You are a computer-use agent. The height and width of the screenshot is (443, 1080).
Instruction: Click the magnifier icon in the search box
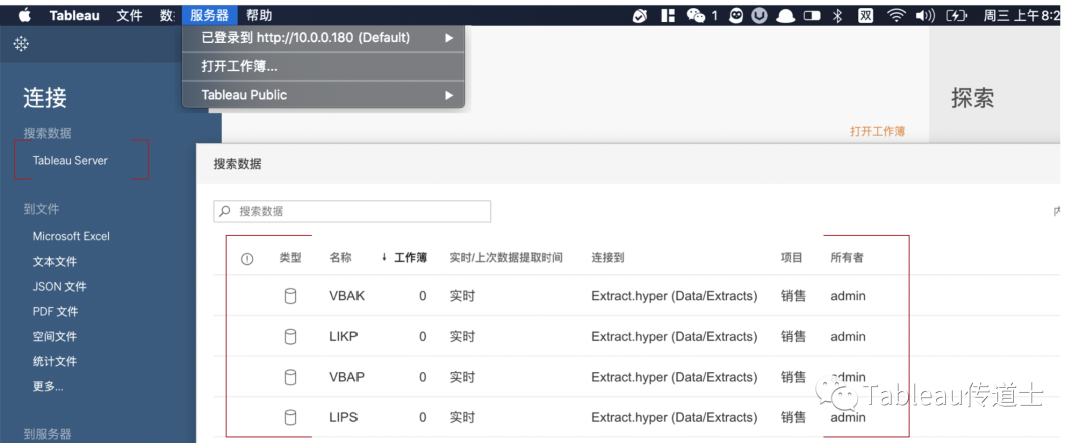[x=225, y=212]
